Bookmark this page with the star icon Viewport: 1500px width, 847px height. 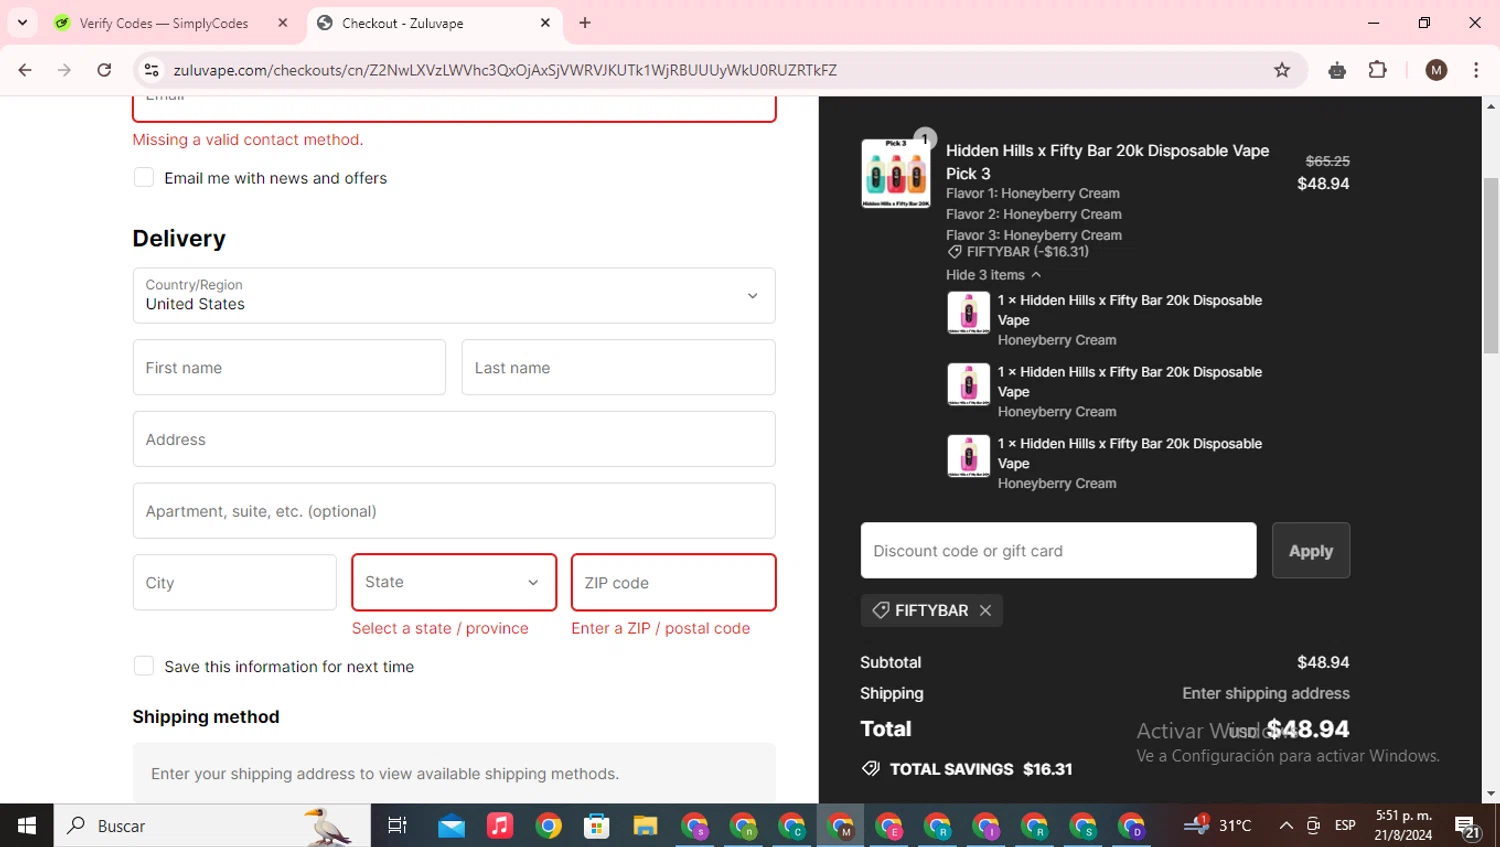coord(1282,70)
